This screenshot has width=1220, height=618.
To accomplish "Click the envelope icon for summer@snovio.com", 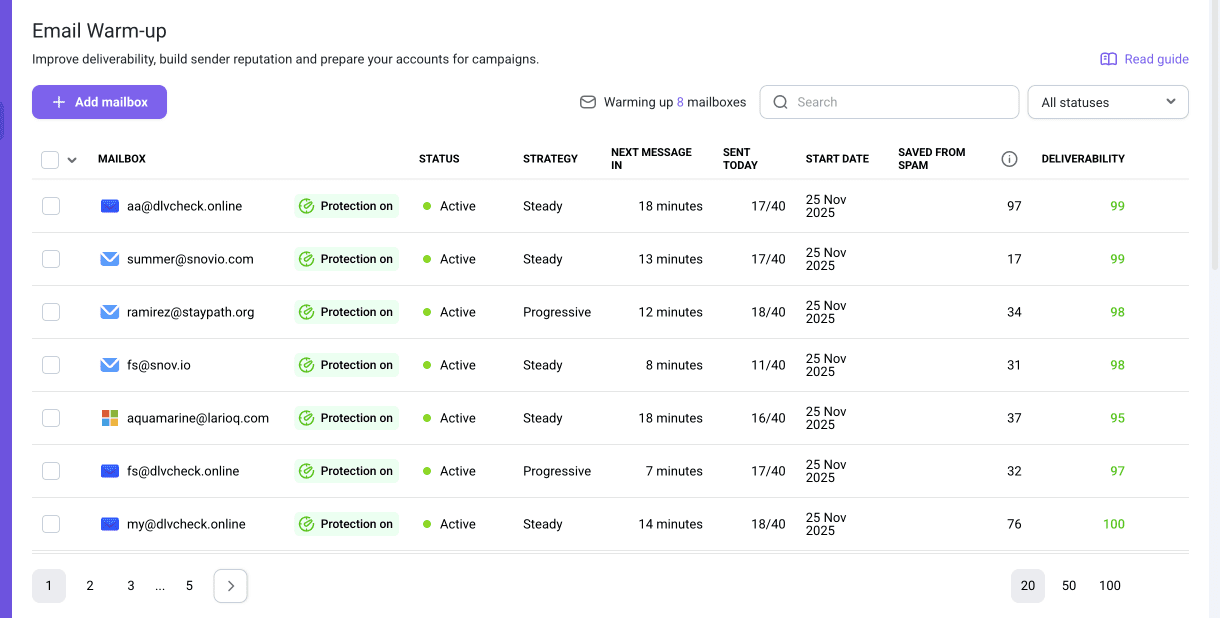I will [110, 259].
